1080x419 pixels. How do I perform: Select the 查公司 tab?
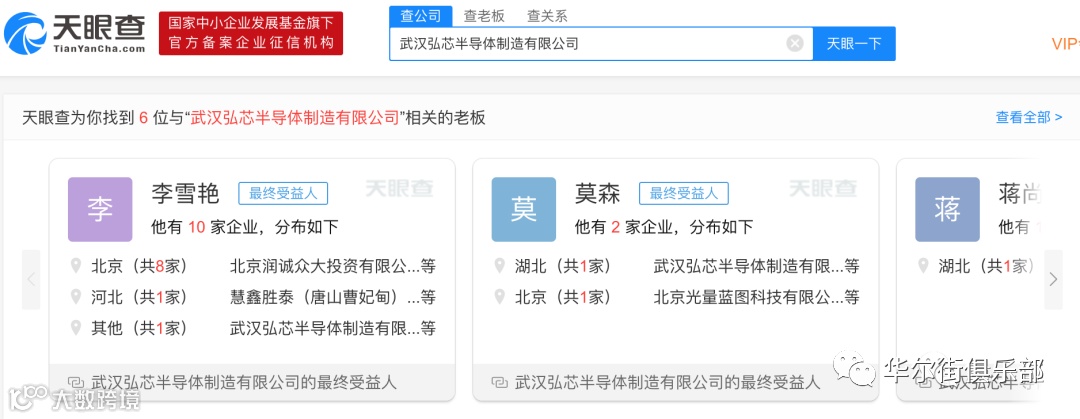(420, 15)
